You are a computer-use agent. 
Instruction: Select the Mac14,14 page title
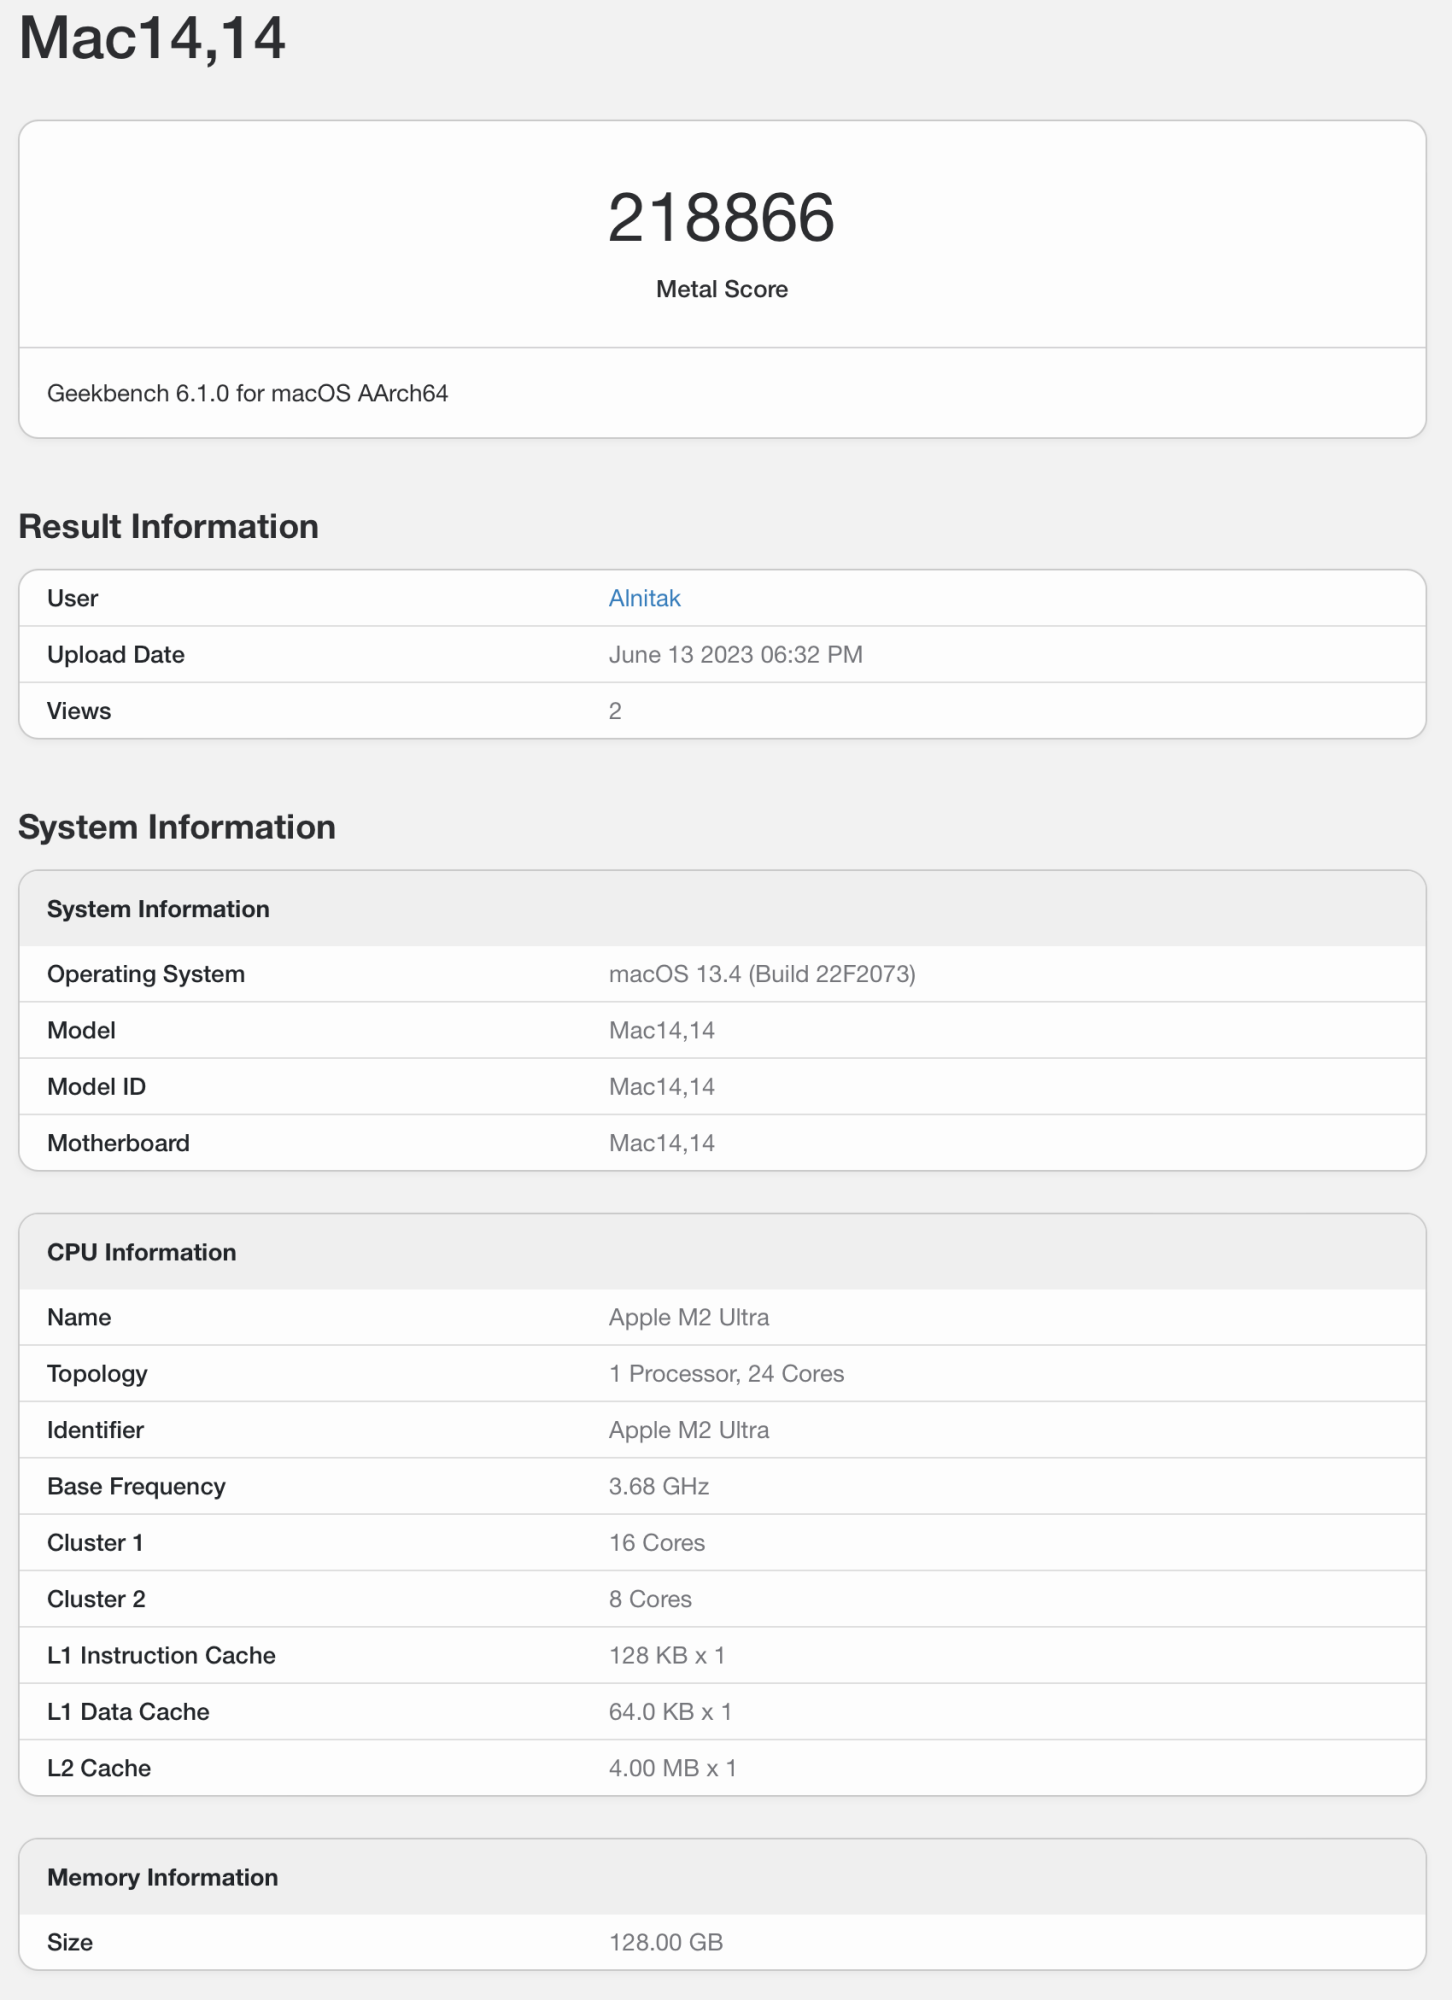click(152, 39)
